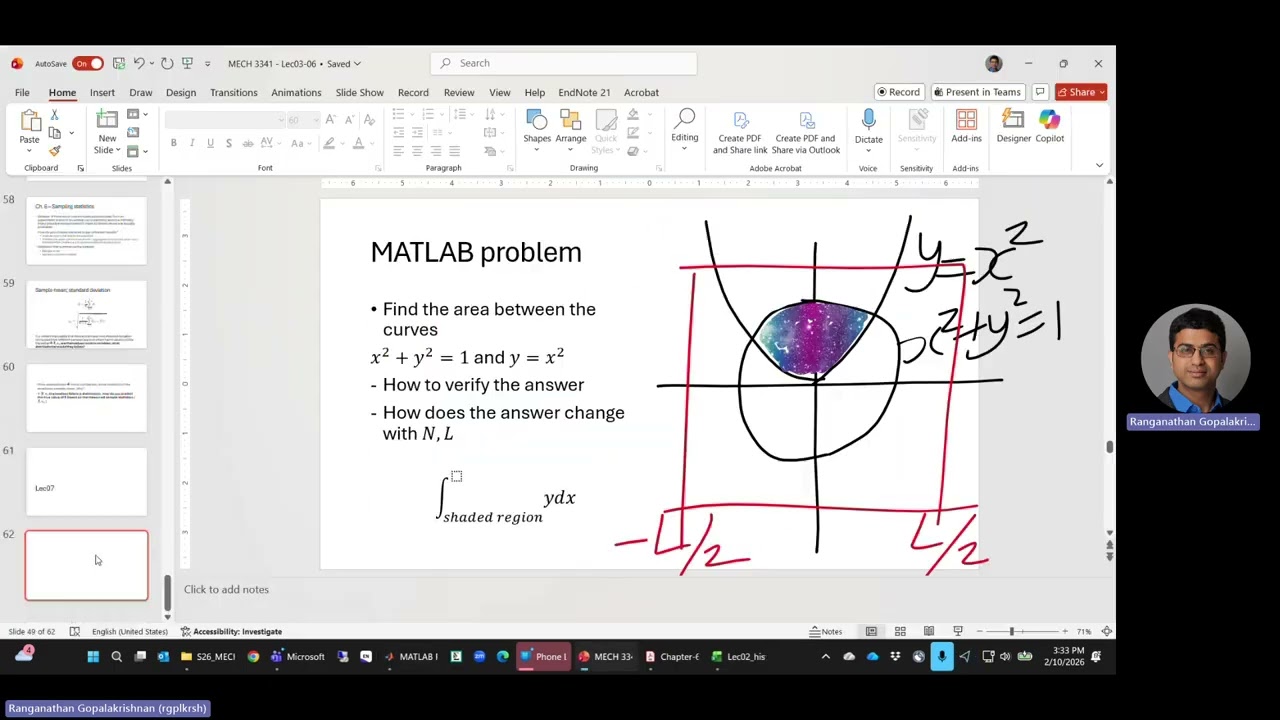Open Copilot from the ribbon
Screen dimensions: 1280x720
[1049, 127]
